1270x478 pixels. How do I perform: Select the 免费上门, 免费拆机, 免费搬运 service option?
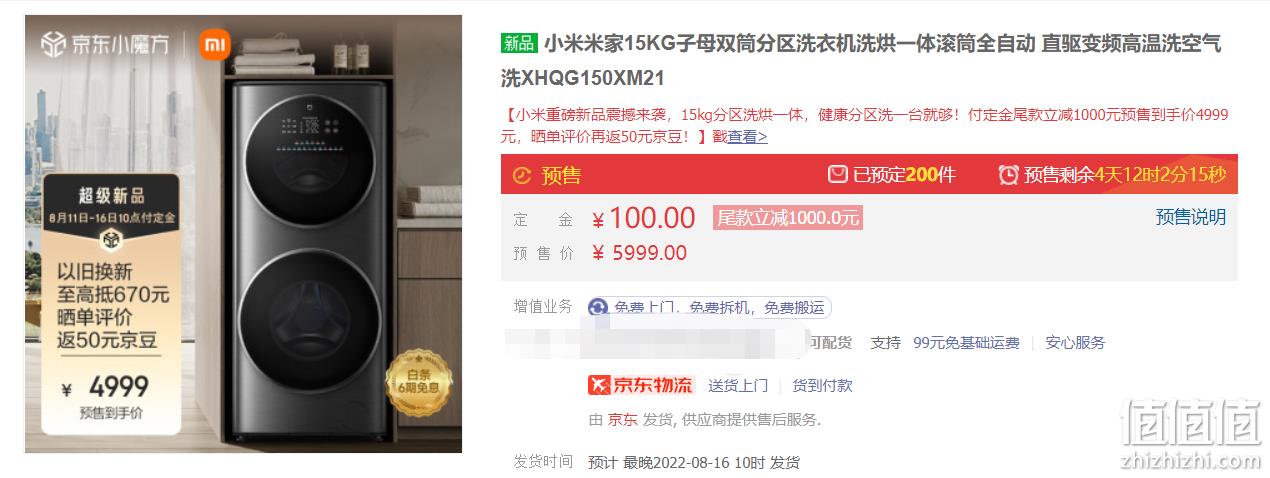[x=709, y=307]
